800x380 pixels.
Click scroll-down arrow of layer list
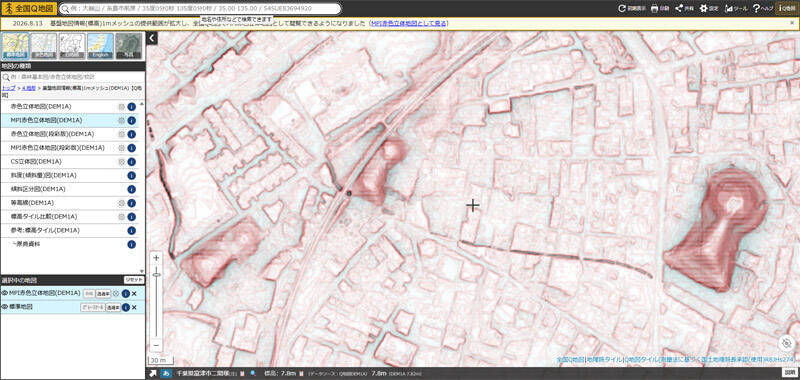(x=142, y=271)
